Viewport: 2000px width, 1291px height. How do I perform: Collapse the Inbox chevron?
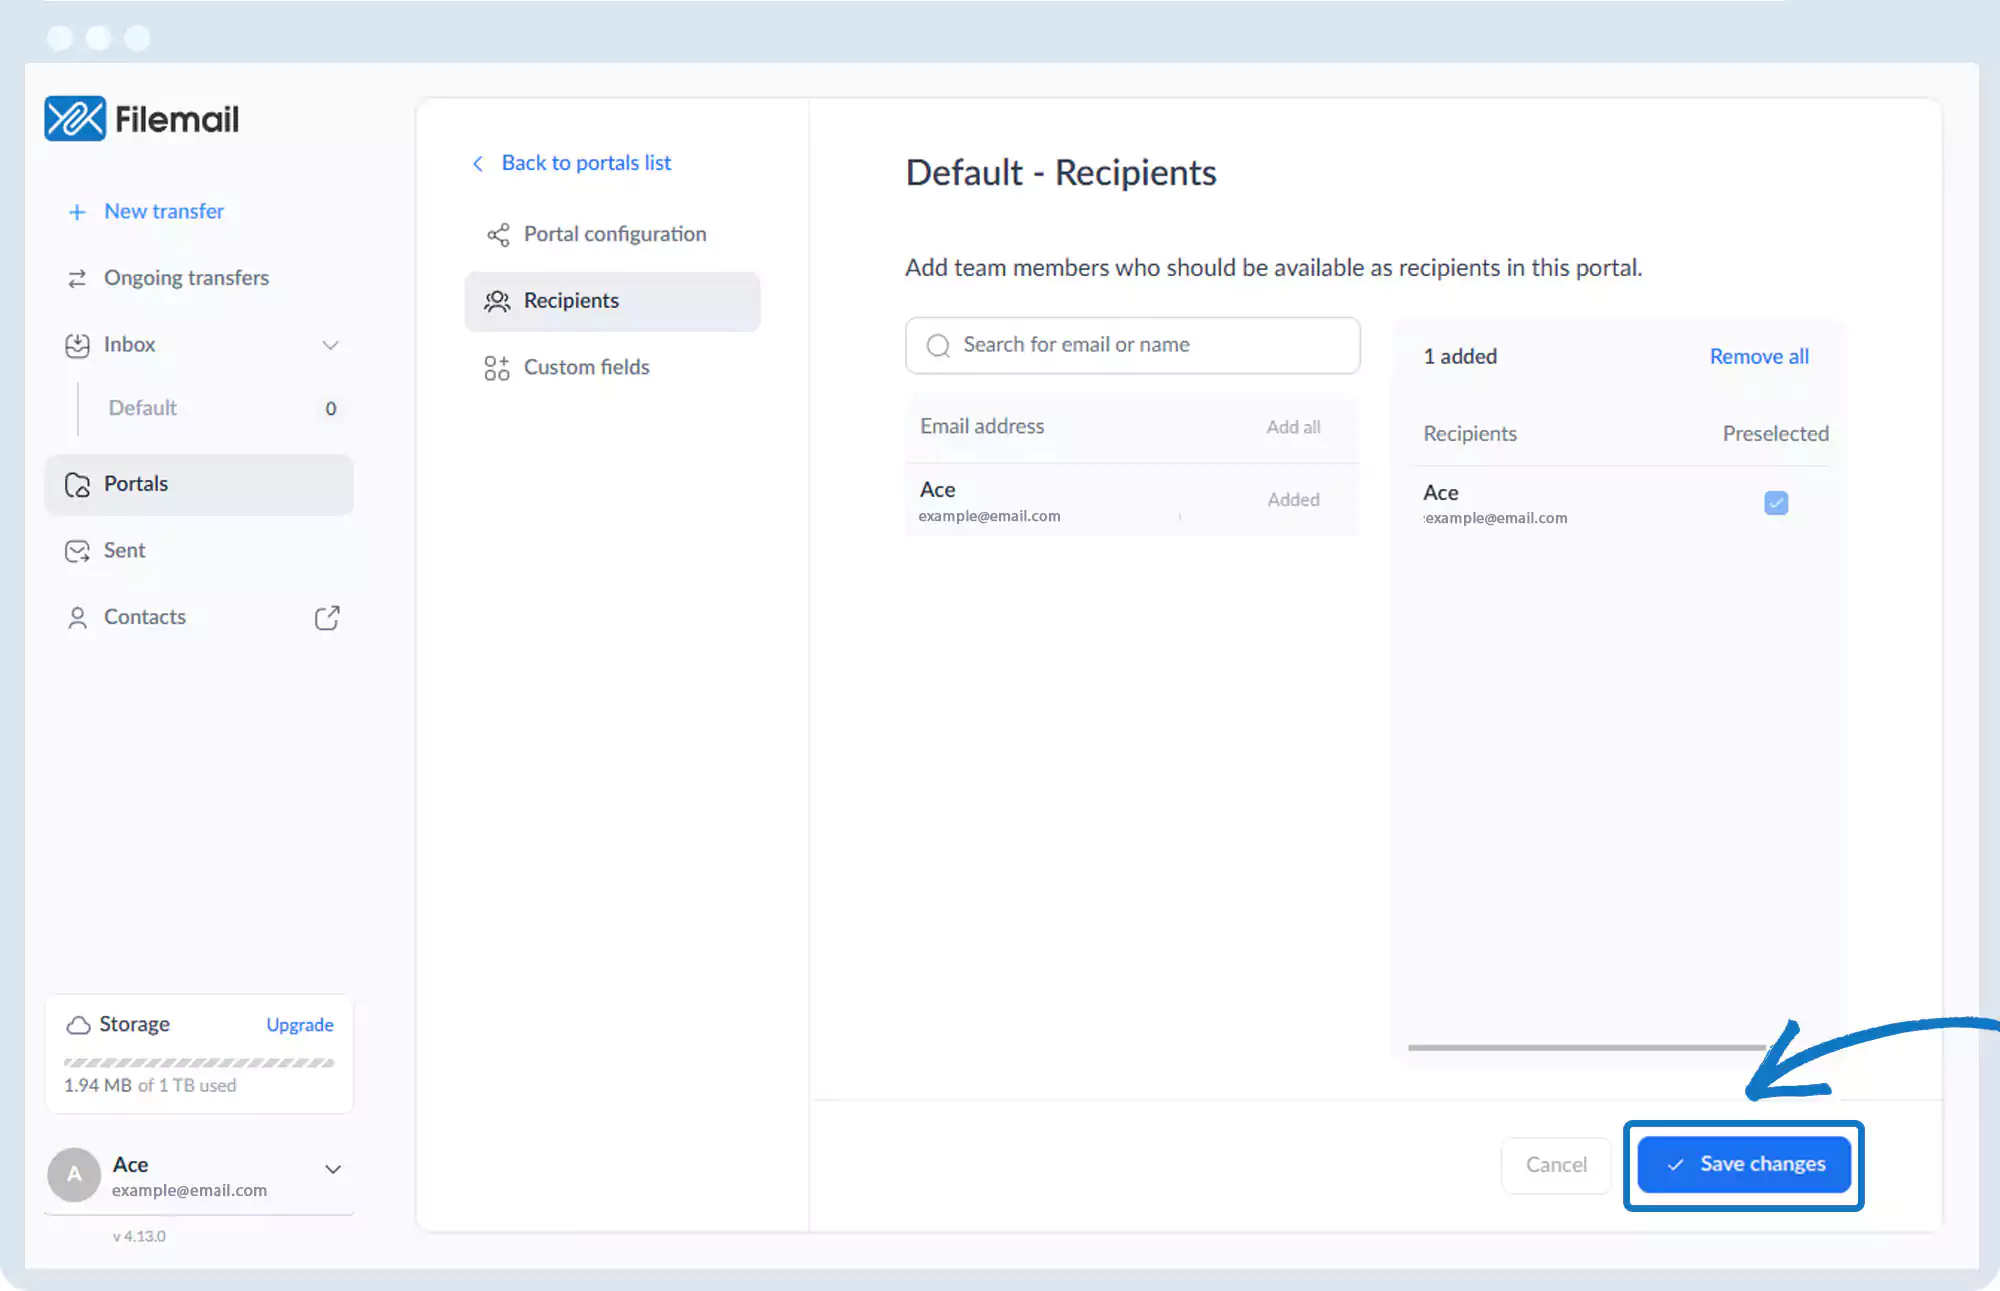pyautogui.click(x=330, y=345)
